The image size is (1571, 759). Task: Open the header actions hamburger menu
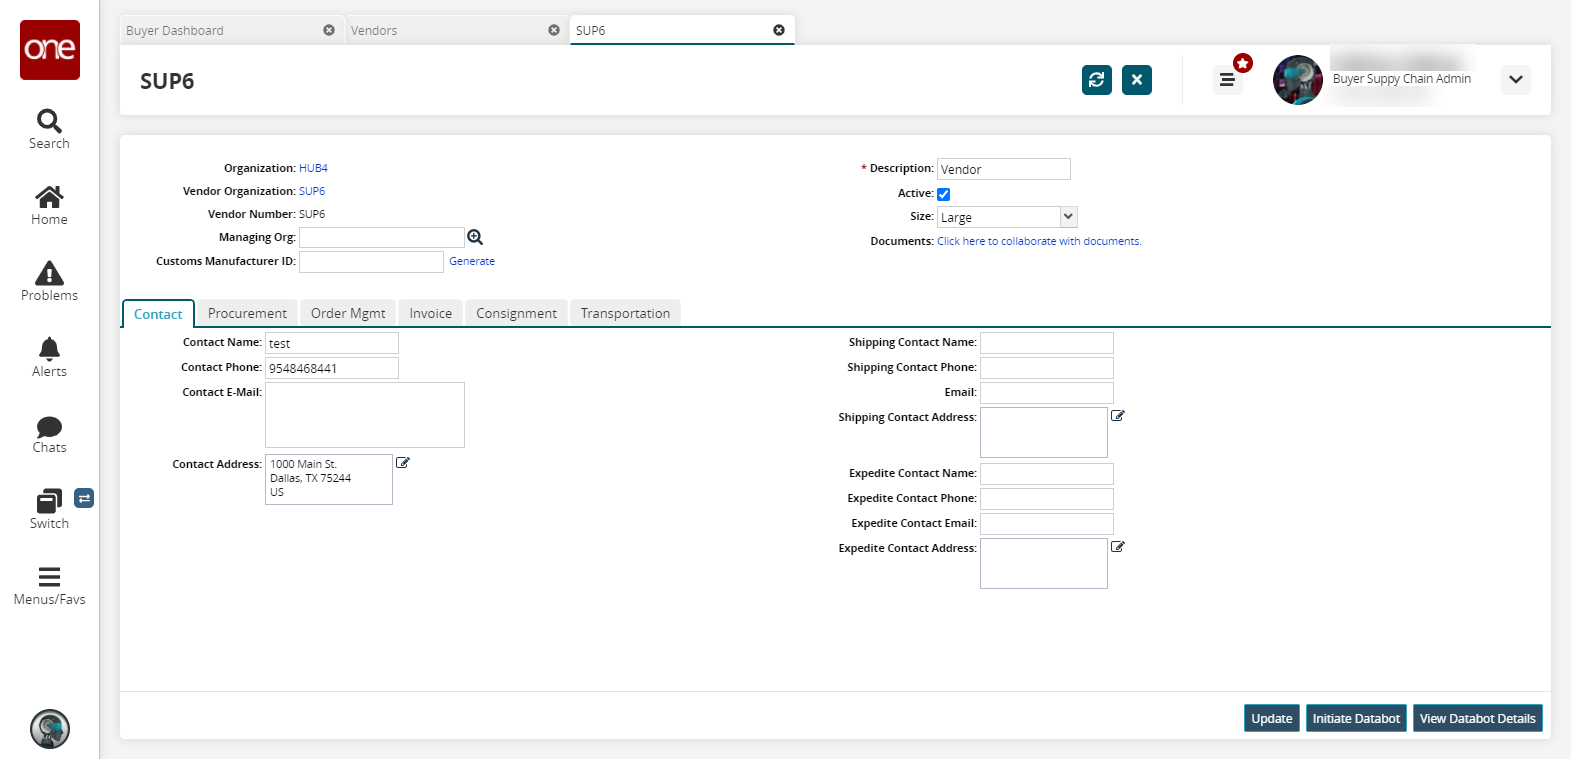pos(1227,80)
